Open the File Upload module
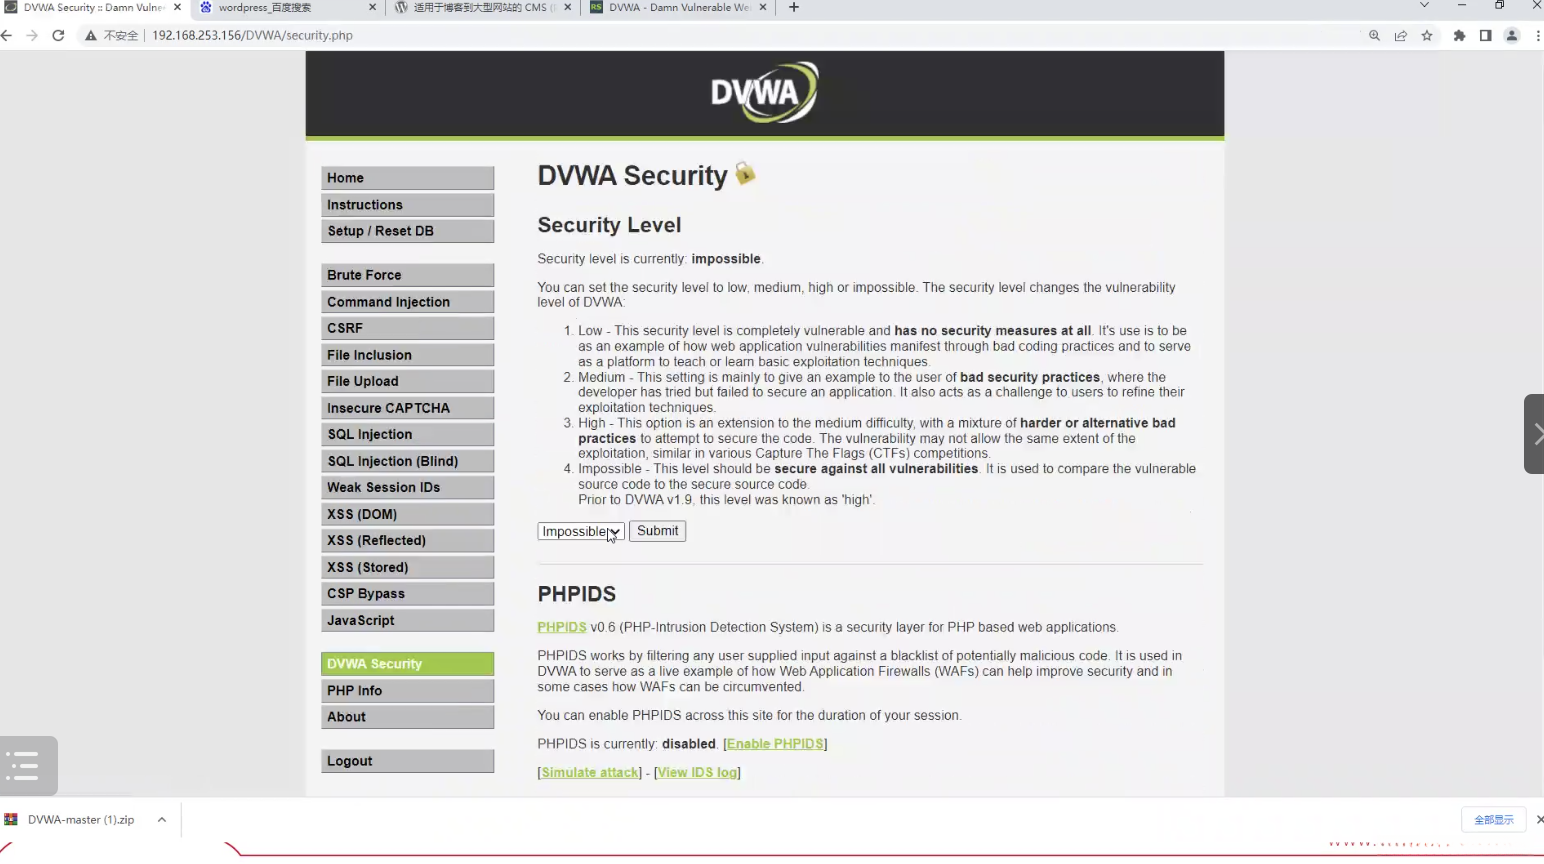The height and width of the screenshot is (864, 1544). [407, 381]
